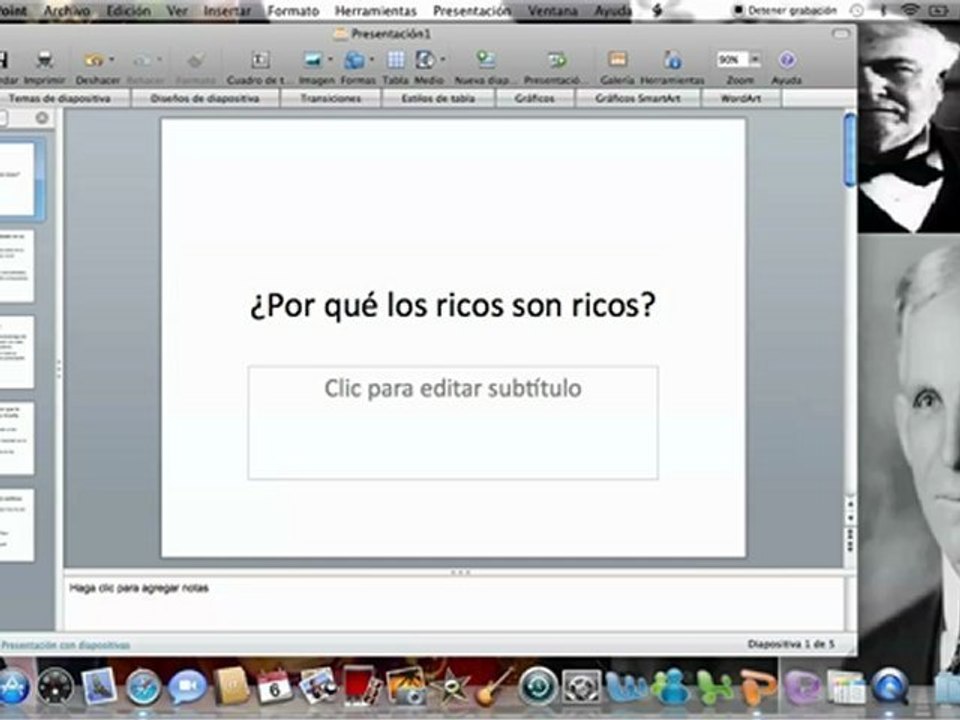Open the Deshacer history dropdown arrow
Image resolution: width=960 pixels, height=720 pixels.
(111, 60)
